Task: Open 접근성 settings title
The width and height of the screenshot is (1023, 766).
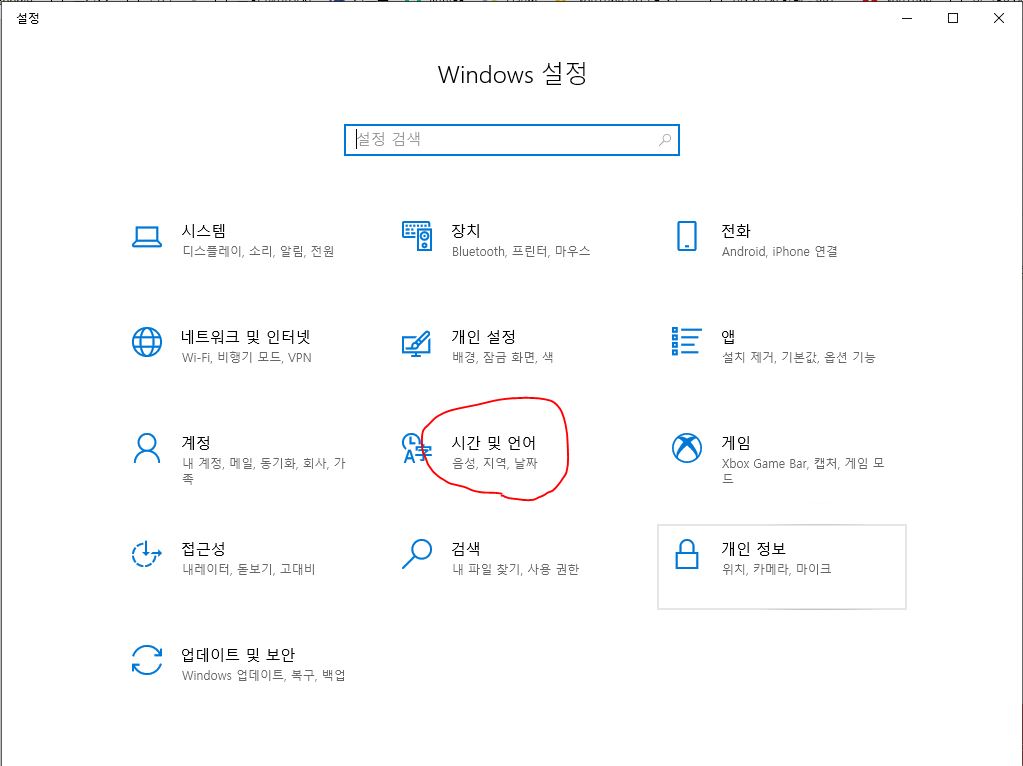Action: pos(204,549)
